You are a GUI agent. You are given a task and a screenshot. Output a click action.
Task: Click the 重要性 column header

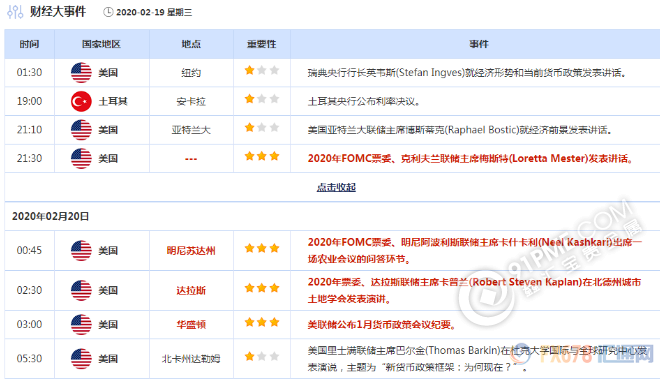262,44
